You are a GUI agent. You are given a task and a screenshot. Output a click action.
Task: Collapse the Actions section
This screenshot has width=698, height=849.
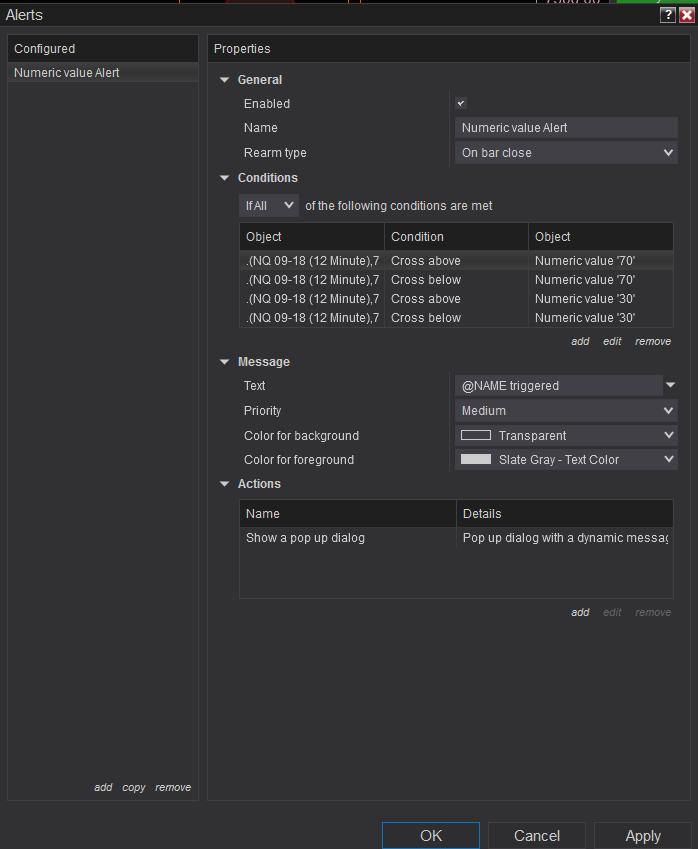(224, 484)
